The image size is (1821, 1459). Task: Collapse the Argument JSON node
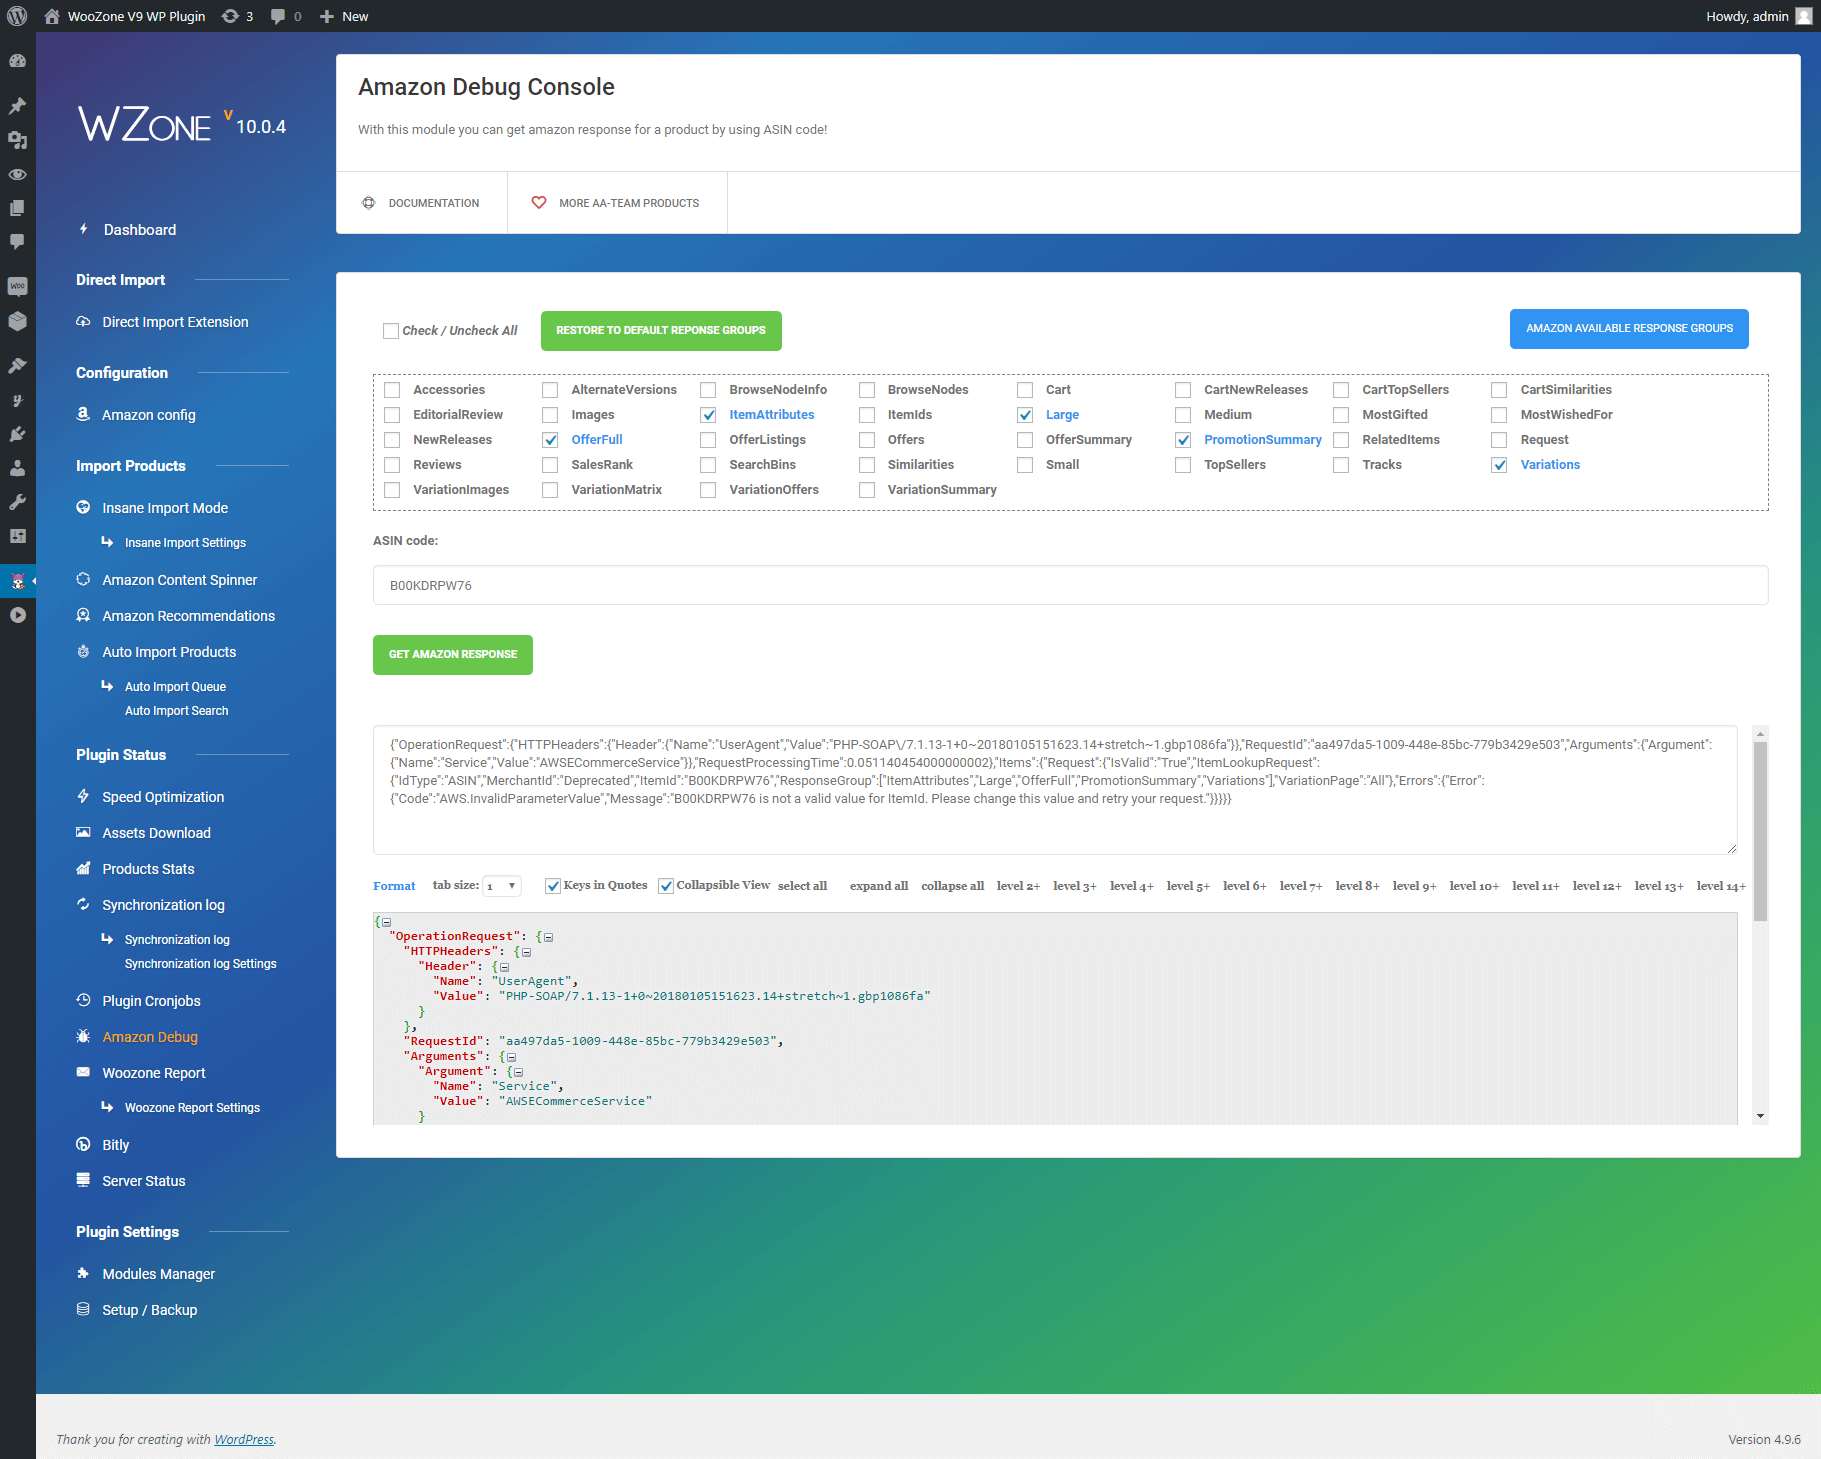click(x=518, y=1072)
